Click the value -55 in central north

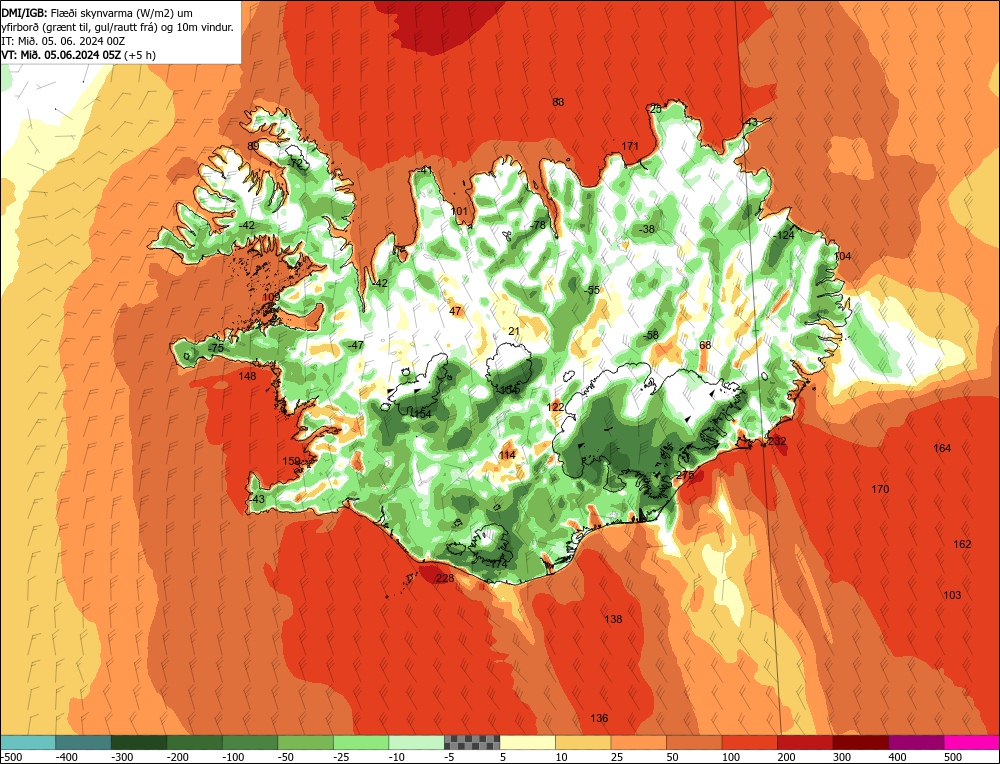pyautogui.click(x=592, y=290)
